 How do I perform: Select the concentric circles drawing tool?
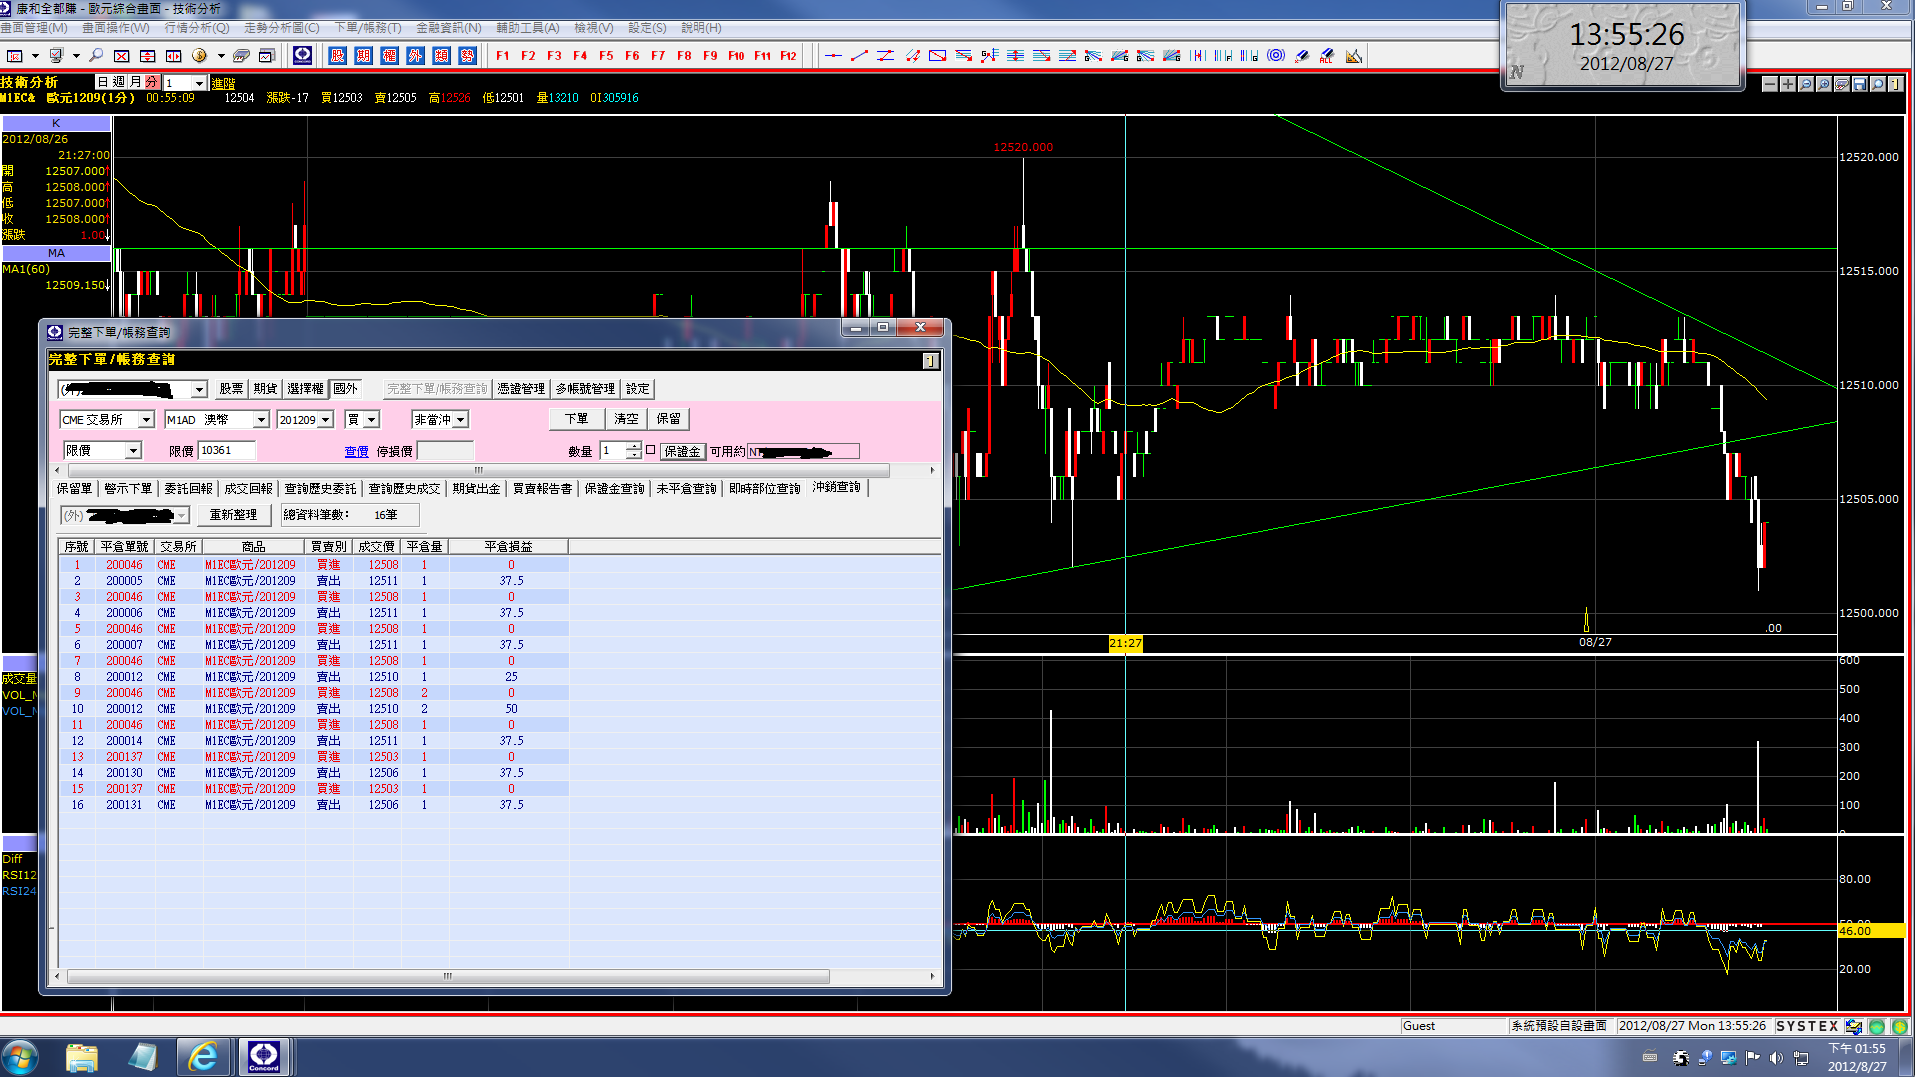click(x=1275, y=56)
